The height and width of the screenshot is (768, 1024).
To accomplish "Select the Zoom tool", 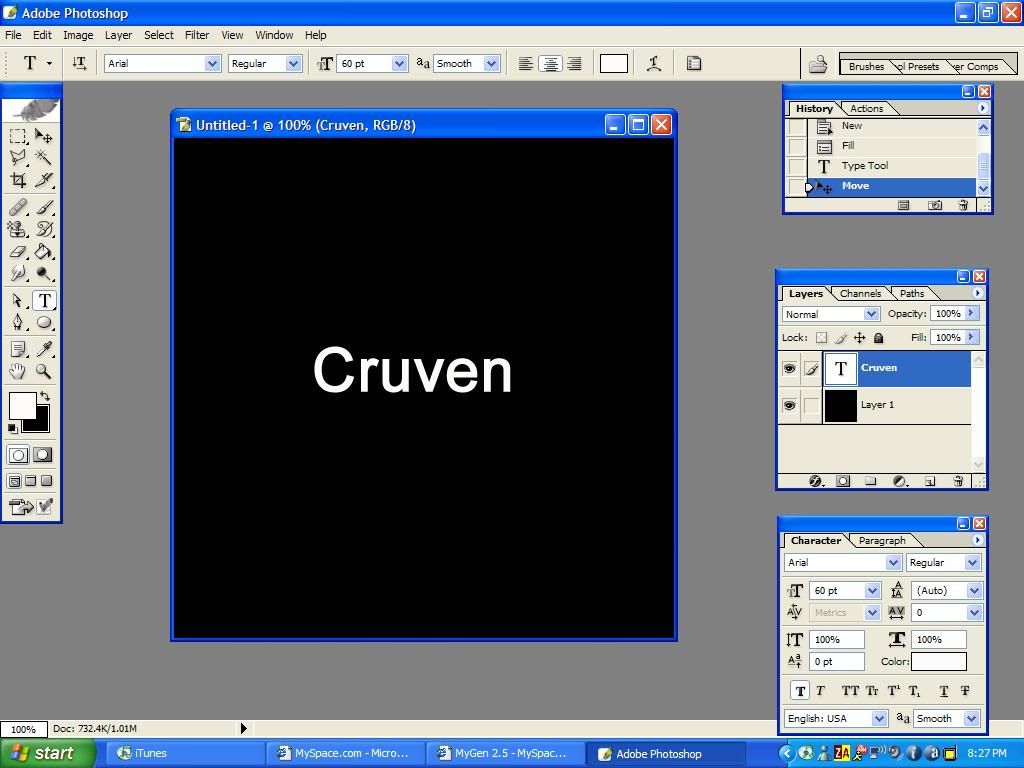I will click(44, 372).
